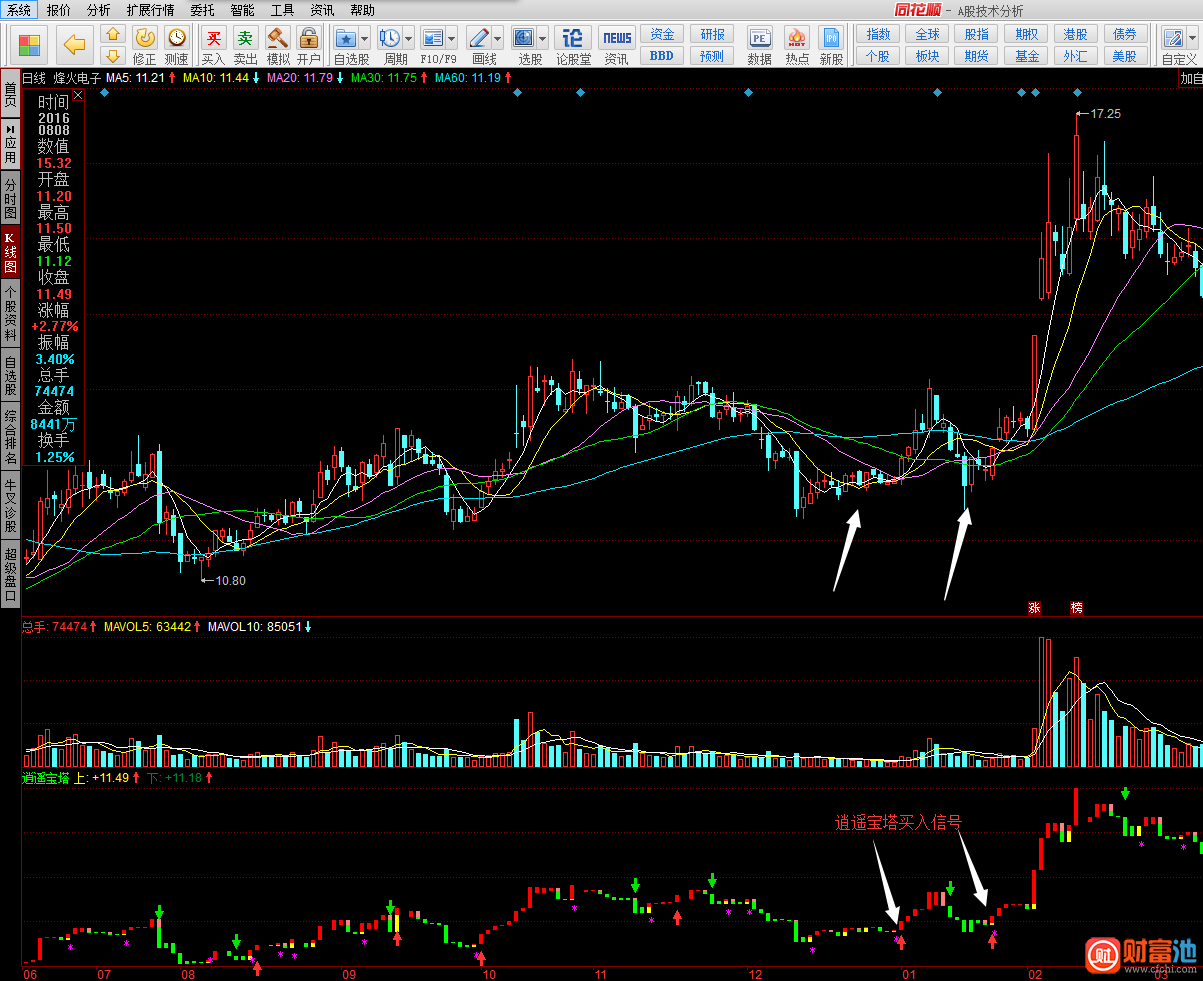Open the 论股堂 forum icon

point(573,39)
